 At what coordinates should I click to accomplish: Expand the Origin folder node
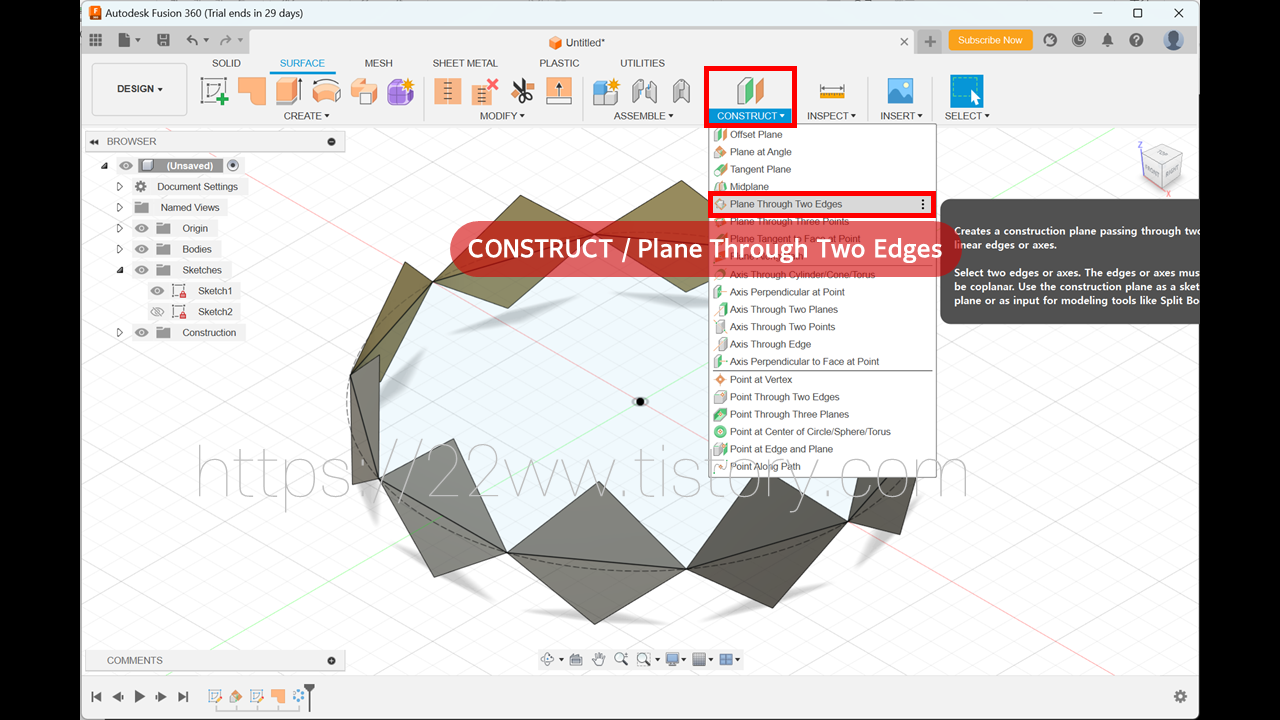coord(120,228)
